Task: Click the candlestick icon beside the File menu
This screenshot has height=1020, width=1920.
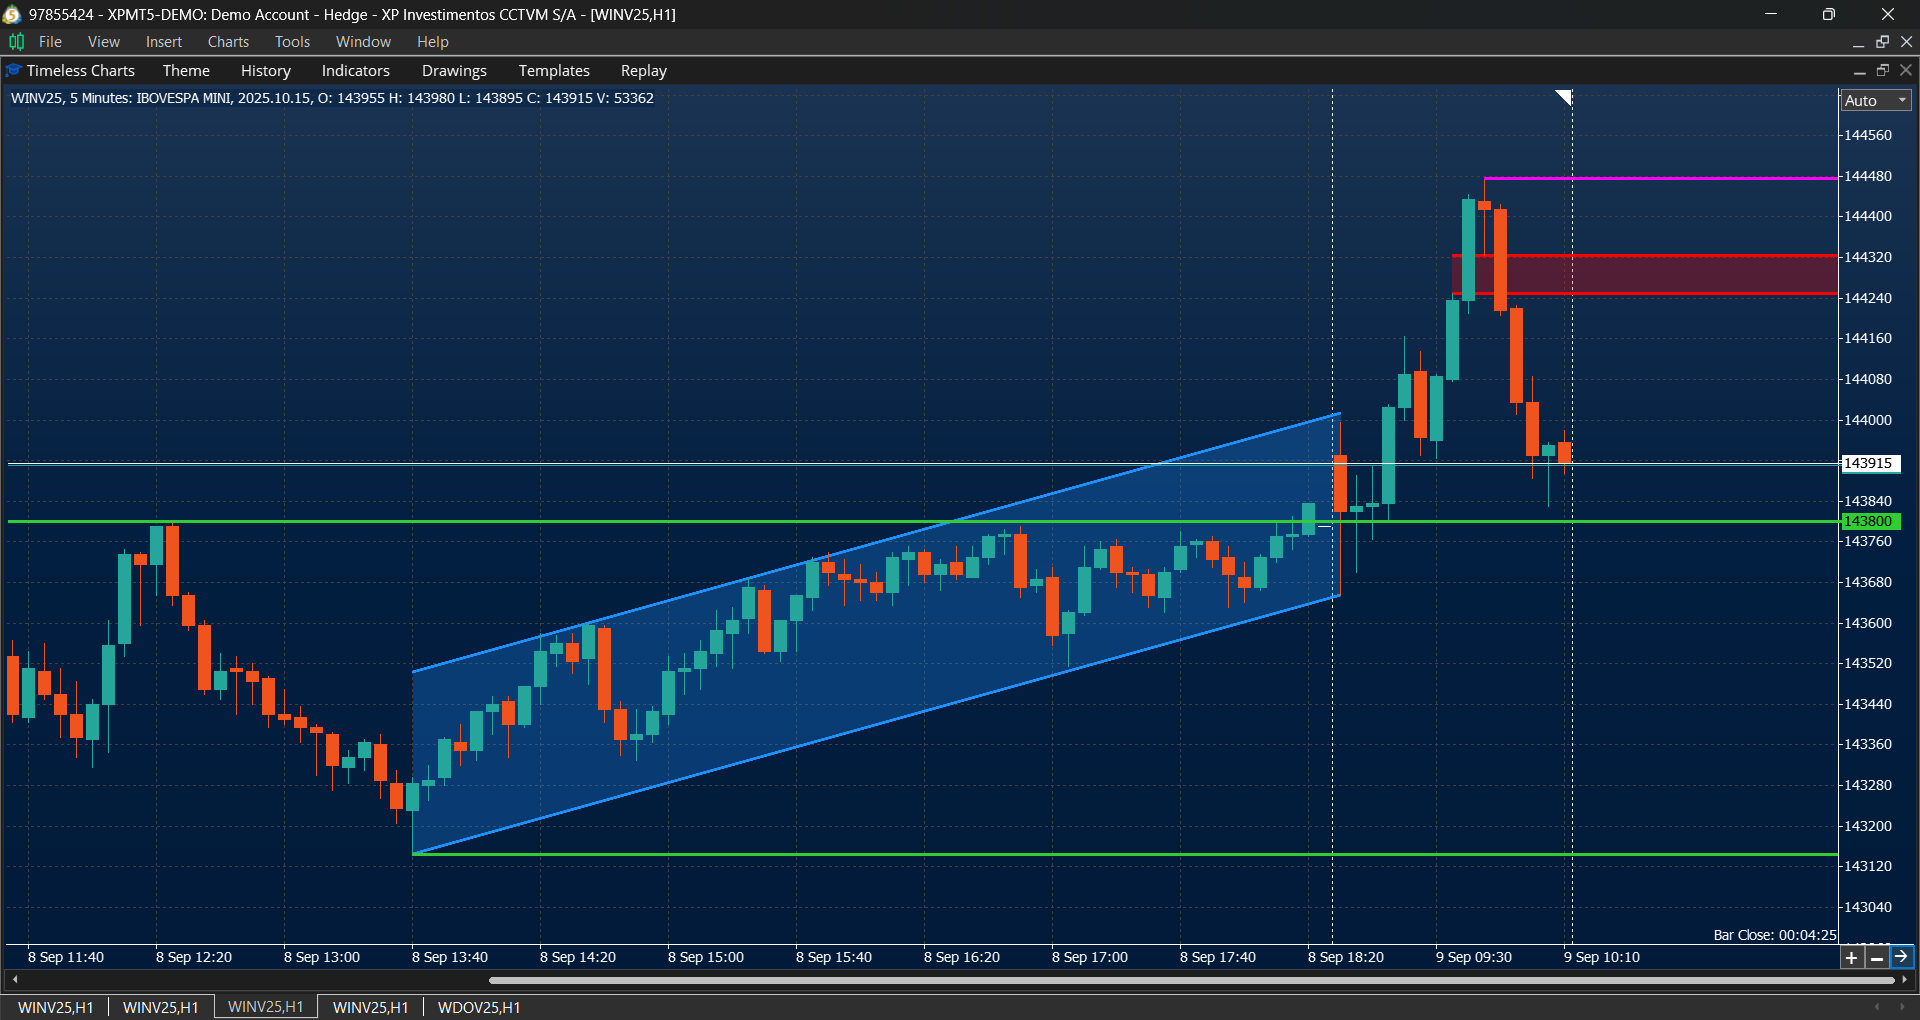Action: (16, 41)
